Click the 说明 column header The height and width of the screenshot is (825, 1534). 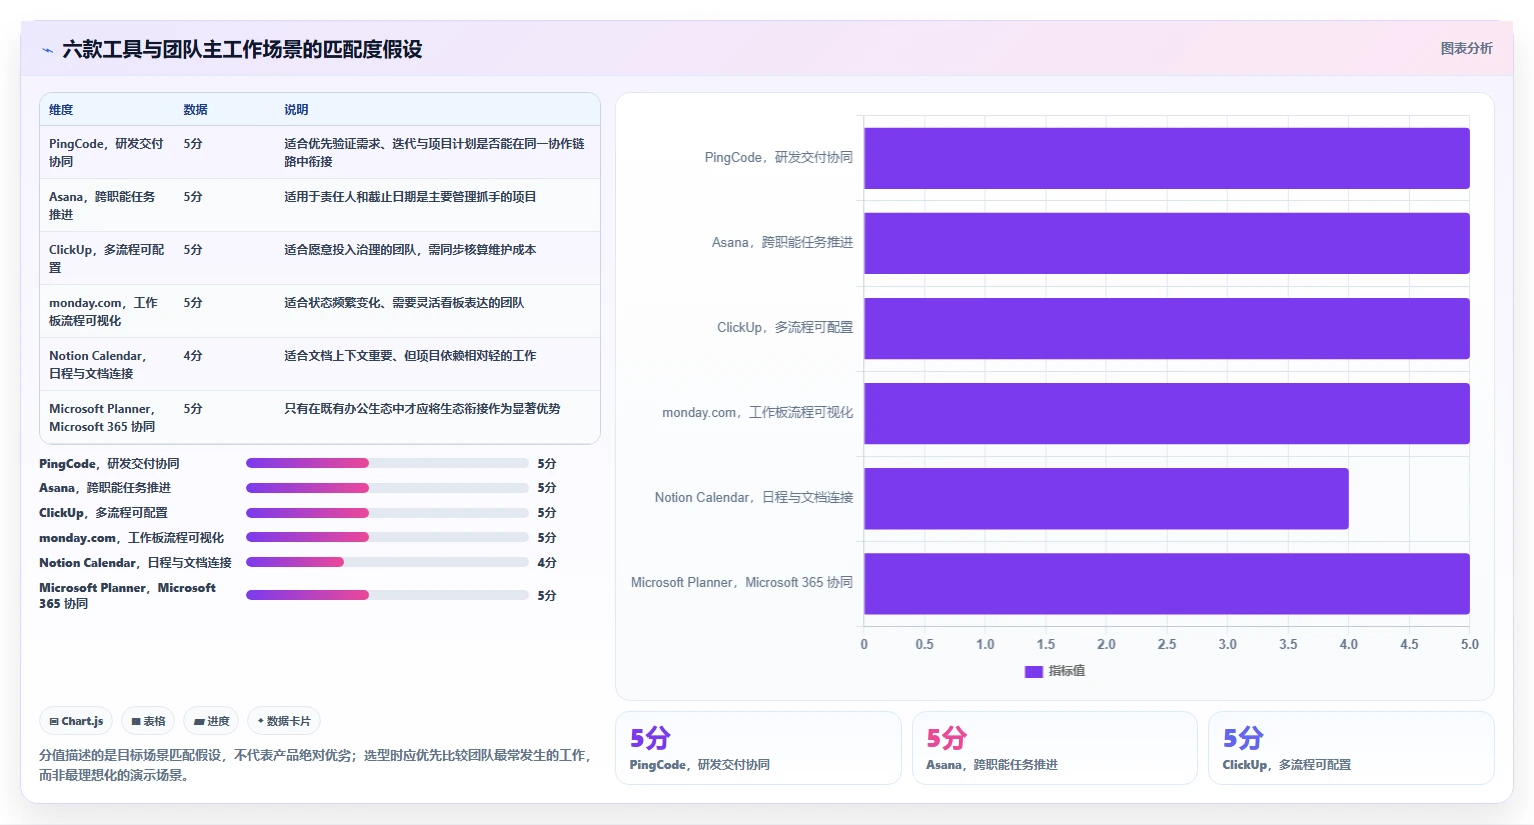pos(296,110)
